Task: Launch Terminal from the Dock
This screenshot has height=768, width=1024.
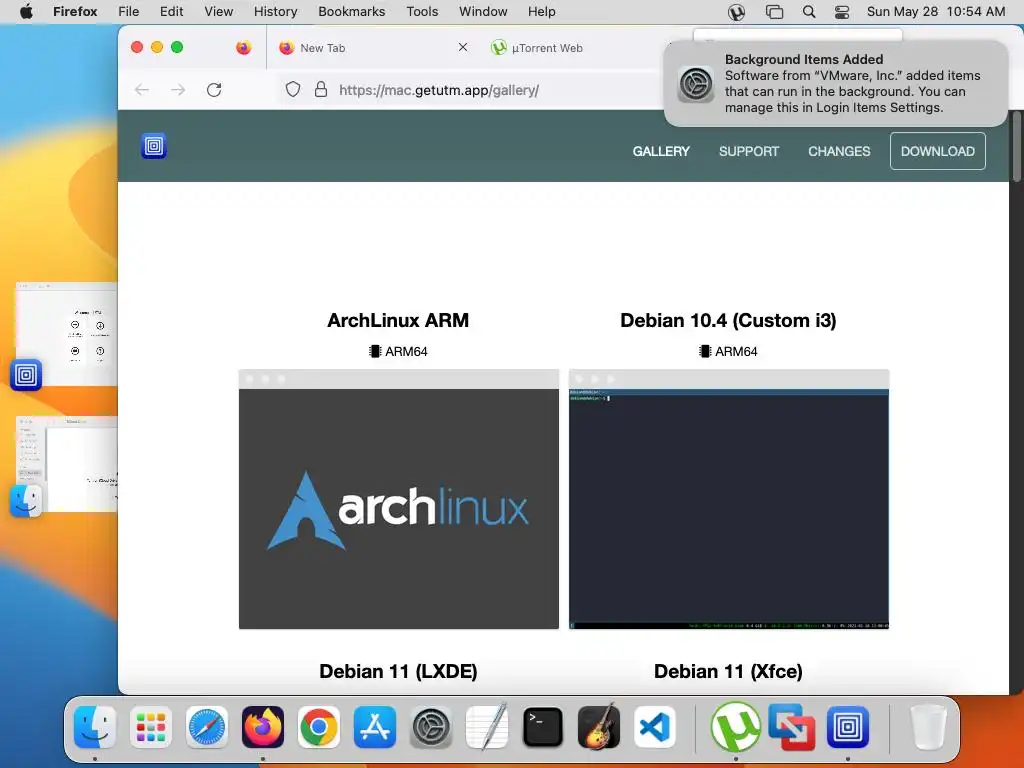Action: click(543, 727)
